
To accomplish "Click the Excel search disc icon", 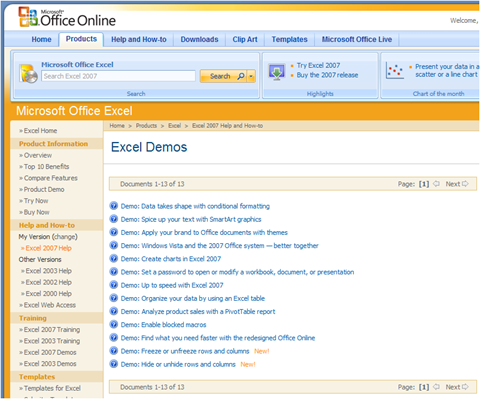I will point(29,74).
